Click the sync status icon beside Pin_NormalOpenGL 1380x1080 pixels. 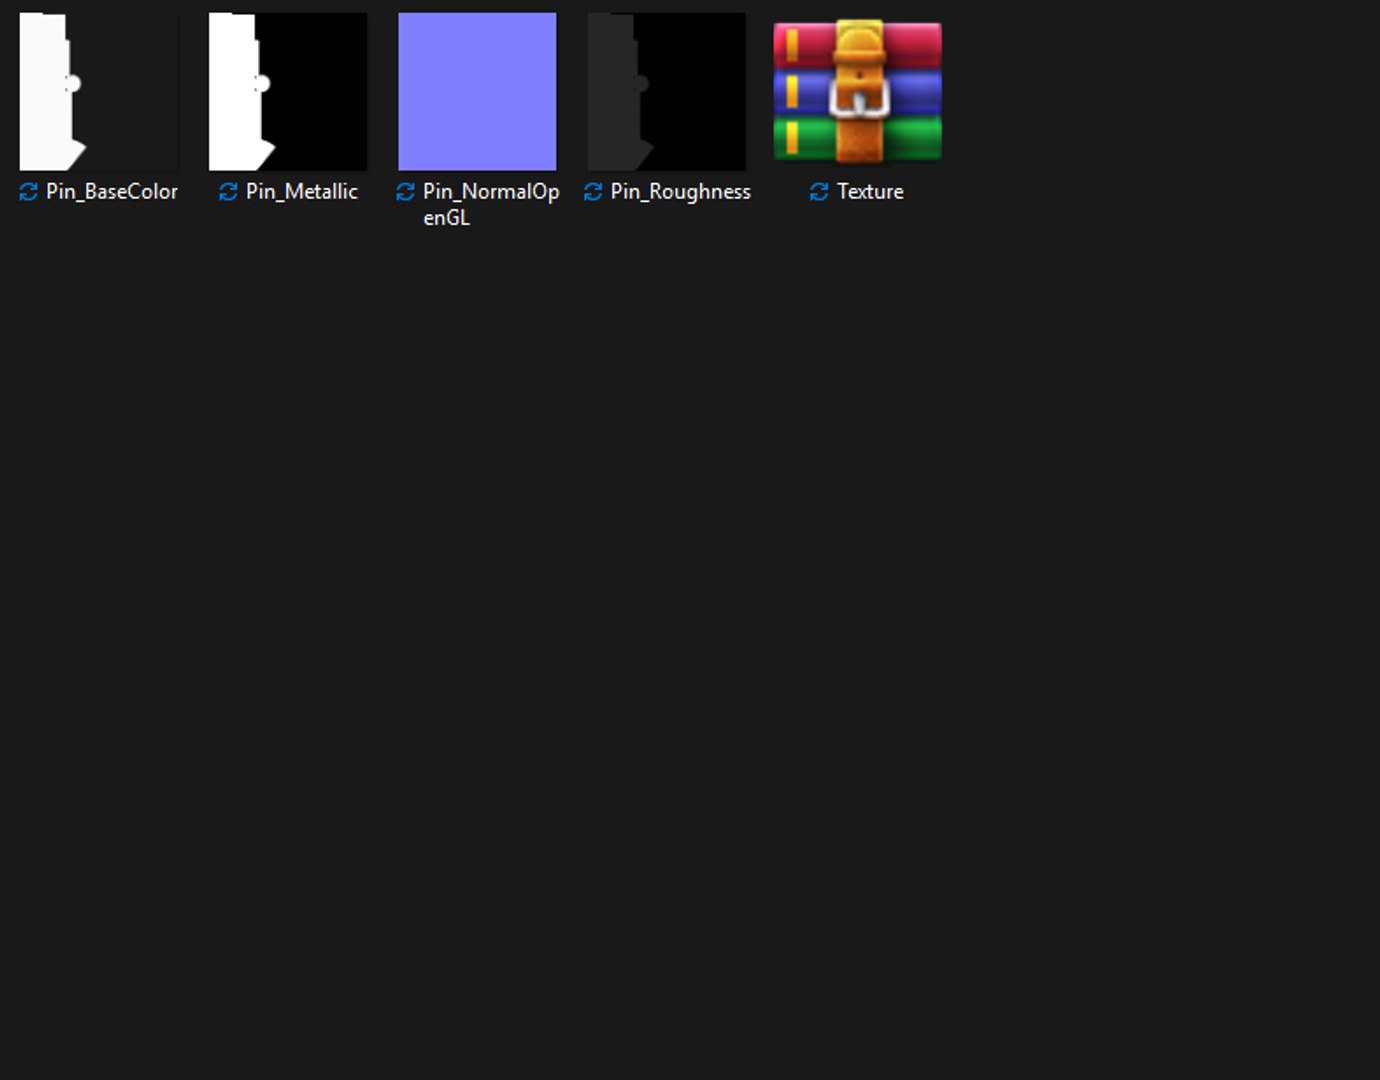(405, 192)
